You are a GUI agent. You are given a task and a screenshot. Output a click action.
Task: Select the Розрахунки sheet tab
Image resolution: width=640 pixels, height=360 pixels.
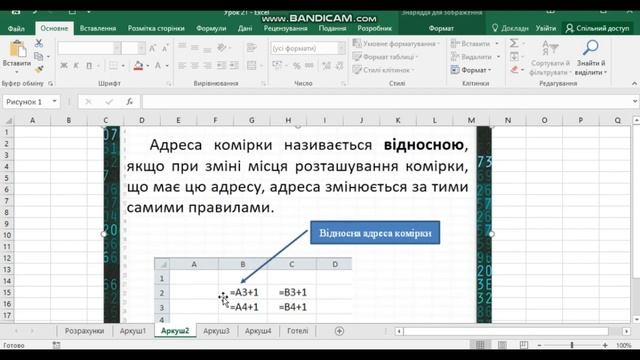84,331
